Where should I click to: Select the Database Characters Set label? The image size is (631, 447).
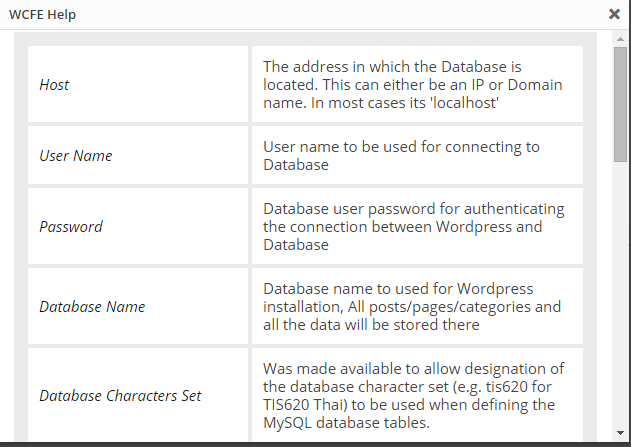(x=120, y=396)
